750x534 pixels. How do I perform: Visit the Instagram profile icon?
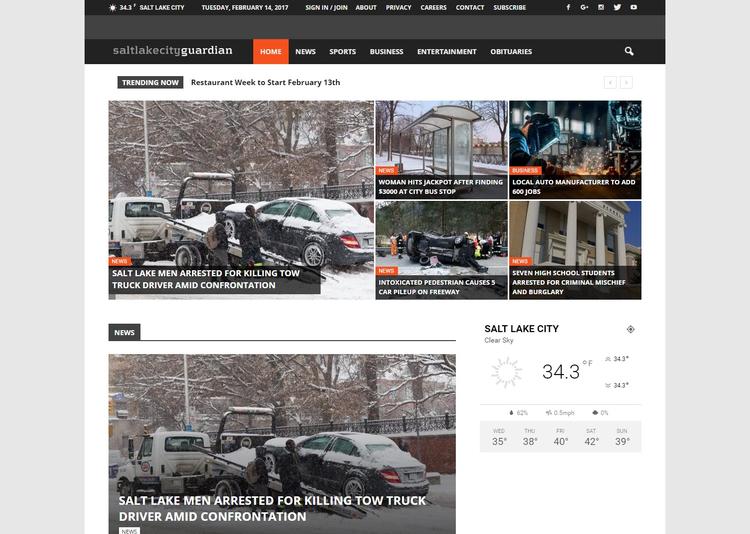[600, 7]
